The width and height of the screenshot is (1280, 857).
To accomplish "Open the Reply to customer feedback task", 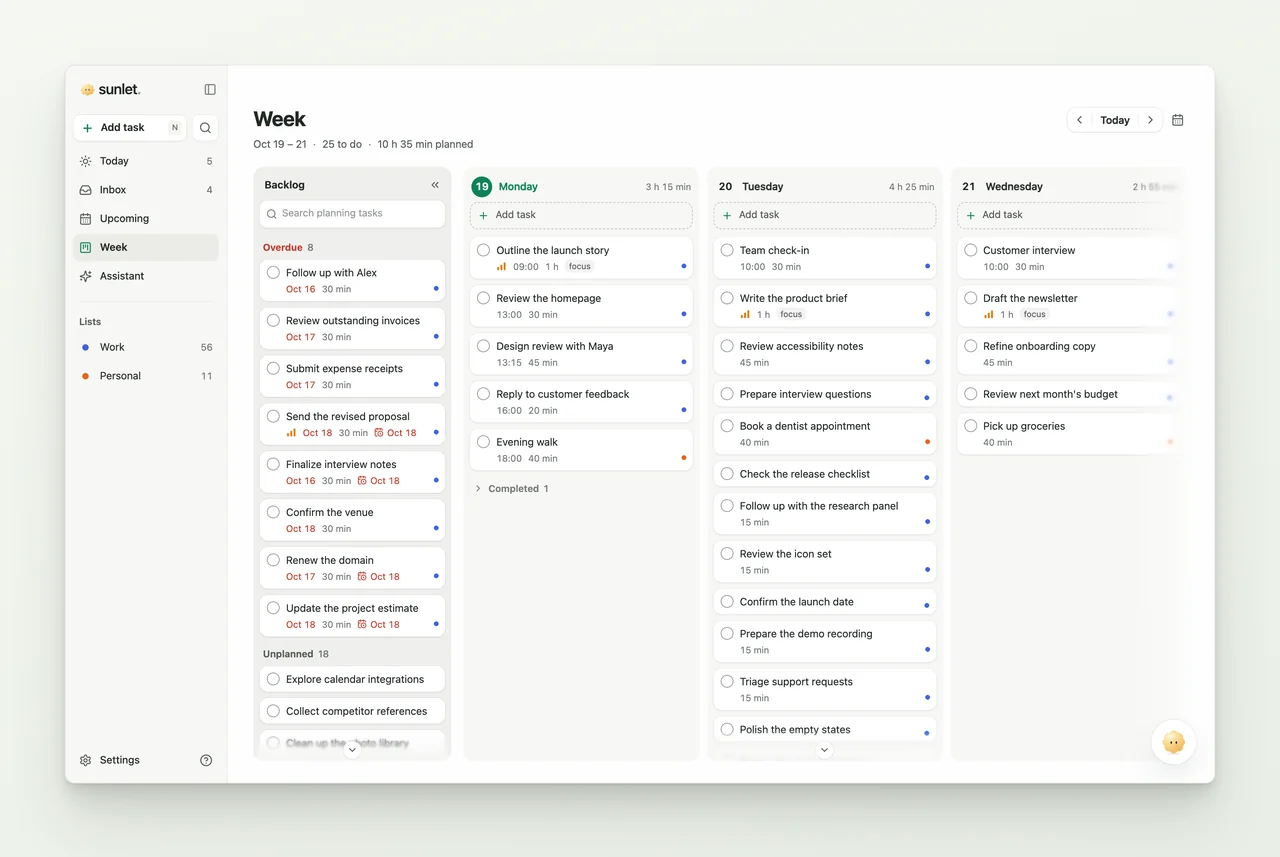I will click(x=581, y=402).
